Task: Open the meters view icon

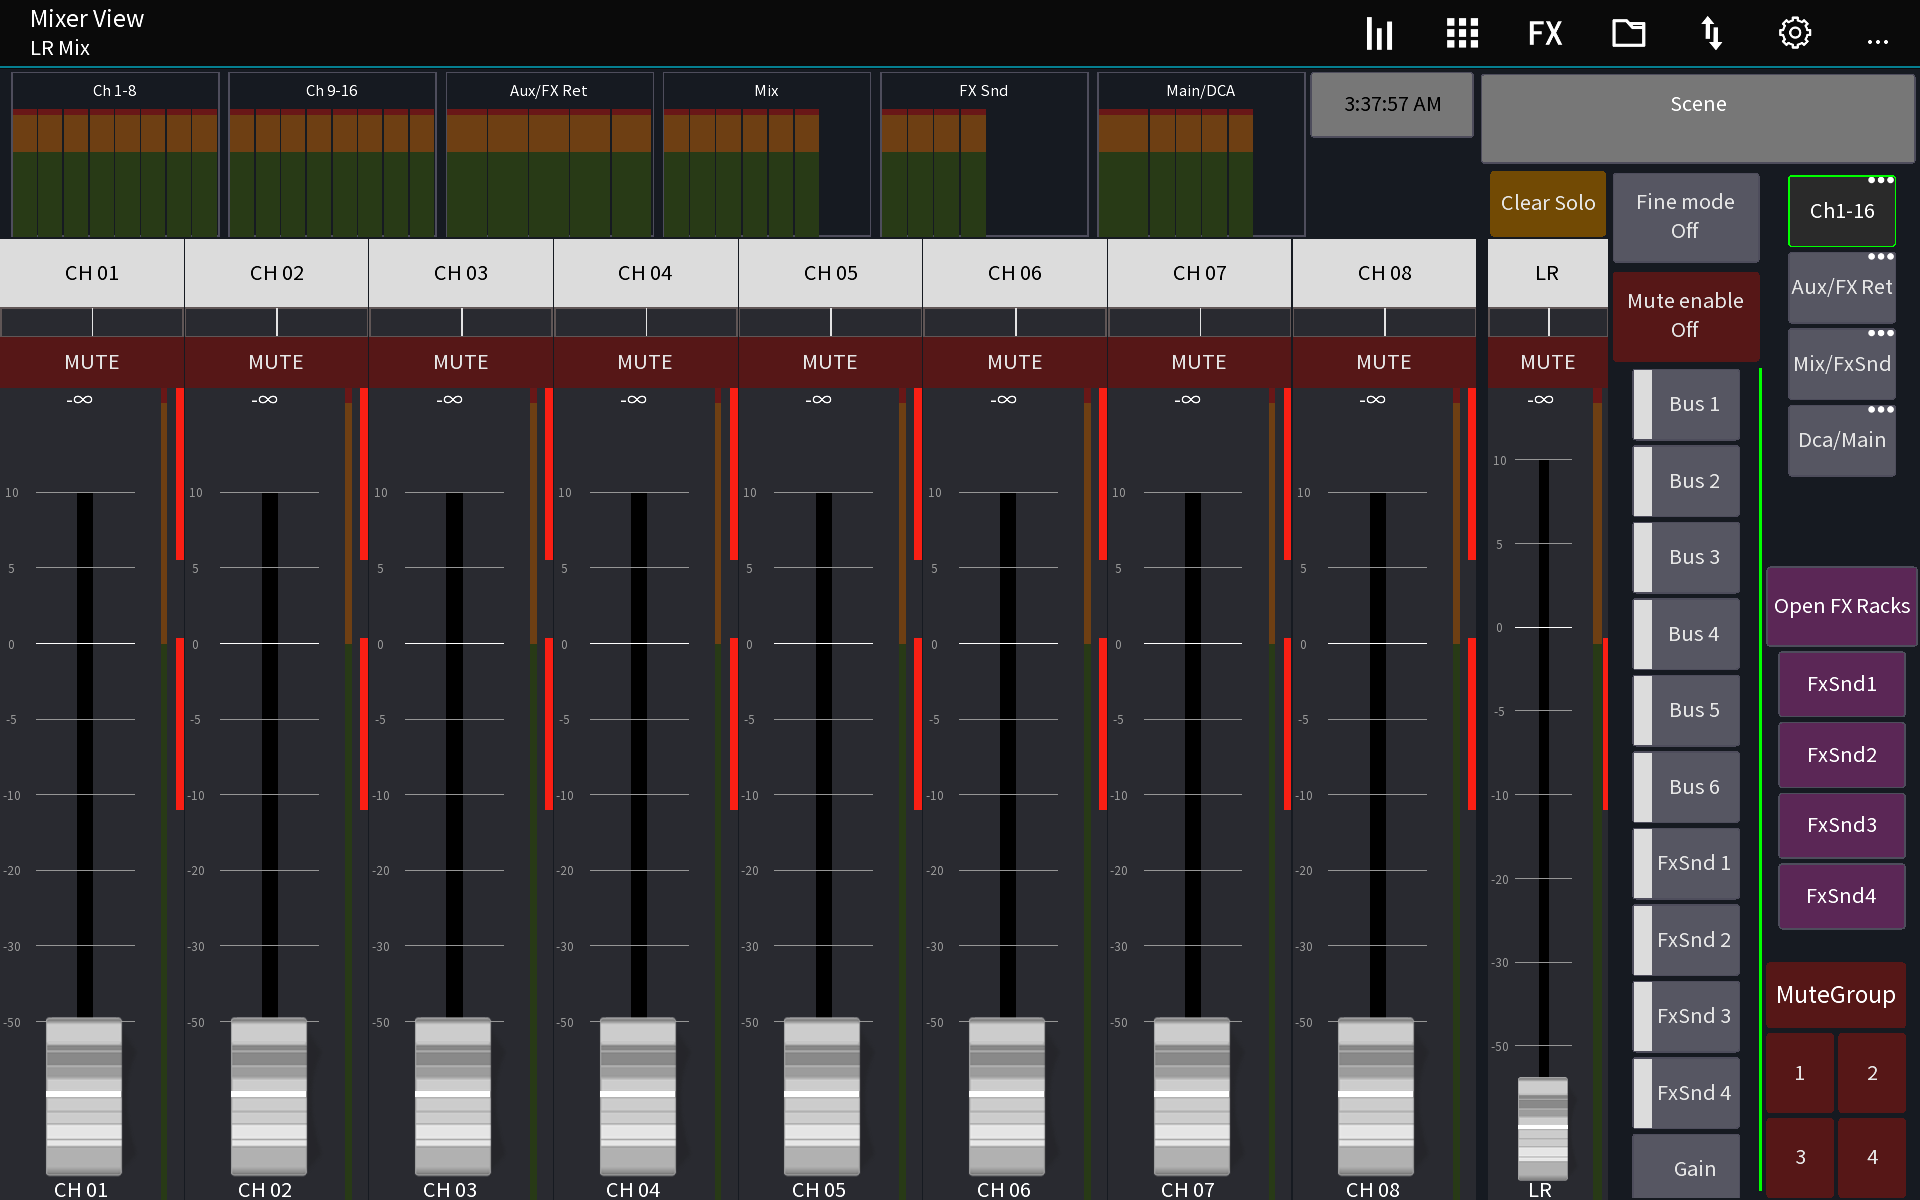Action: click(1379, 32)
